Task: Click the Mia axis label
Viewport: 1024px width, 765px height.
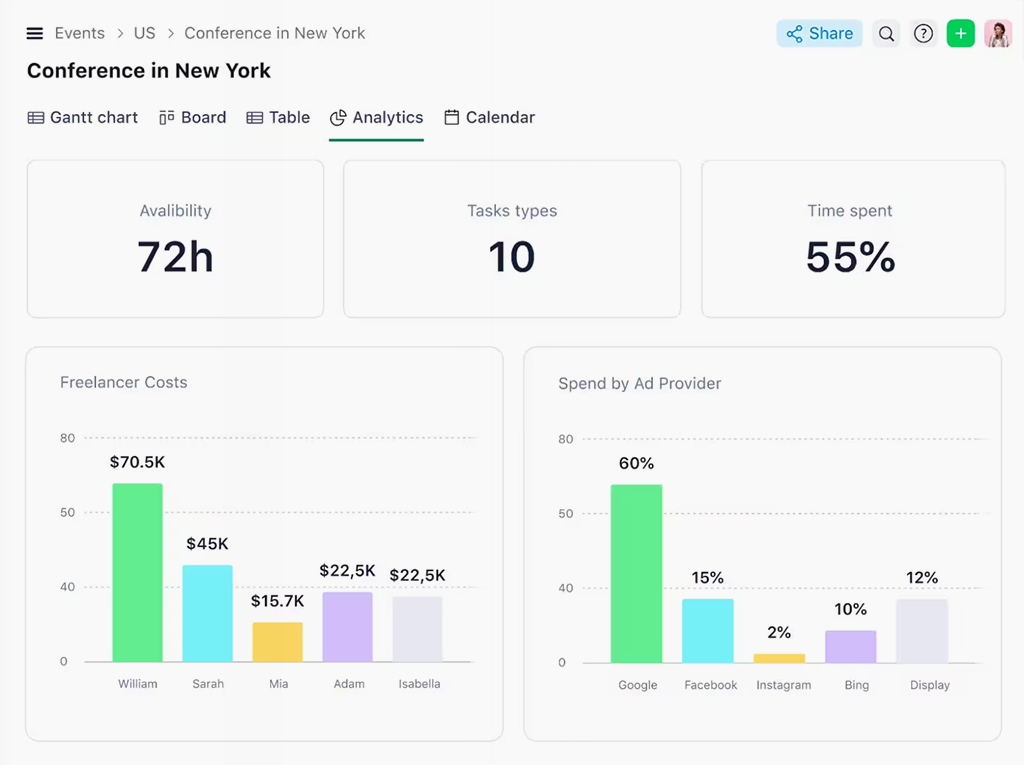Action: (x=279, y=684)
